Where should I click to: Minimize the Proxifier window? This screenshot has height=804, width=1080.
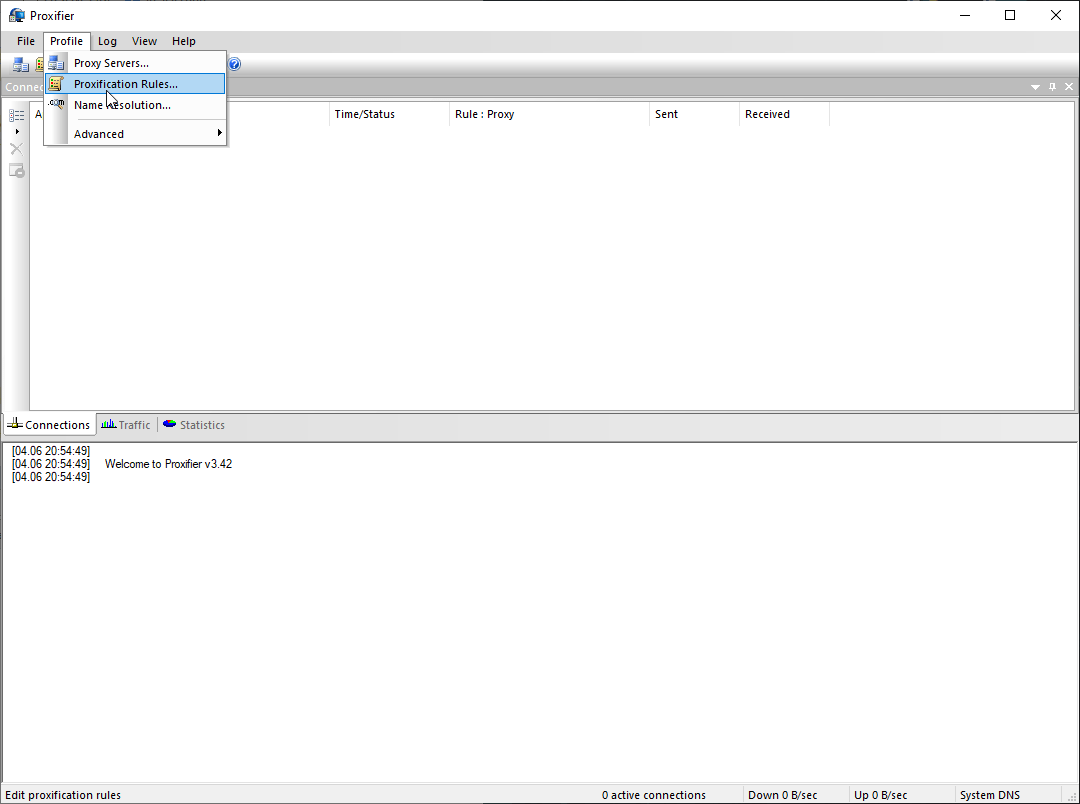tap(965, 15)
